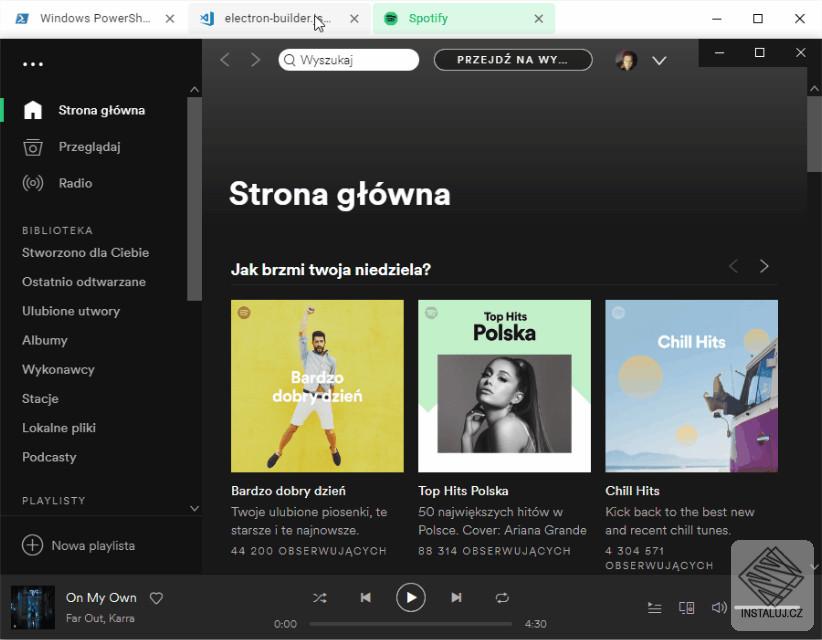Navigate back with the left arrow
822x640 pixels.
click(x=225, y=60)
